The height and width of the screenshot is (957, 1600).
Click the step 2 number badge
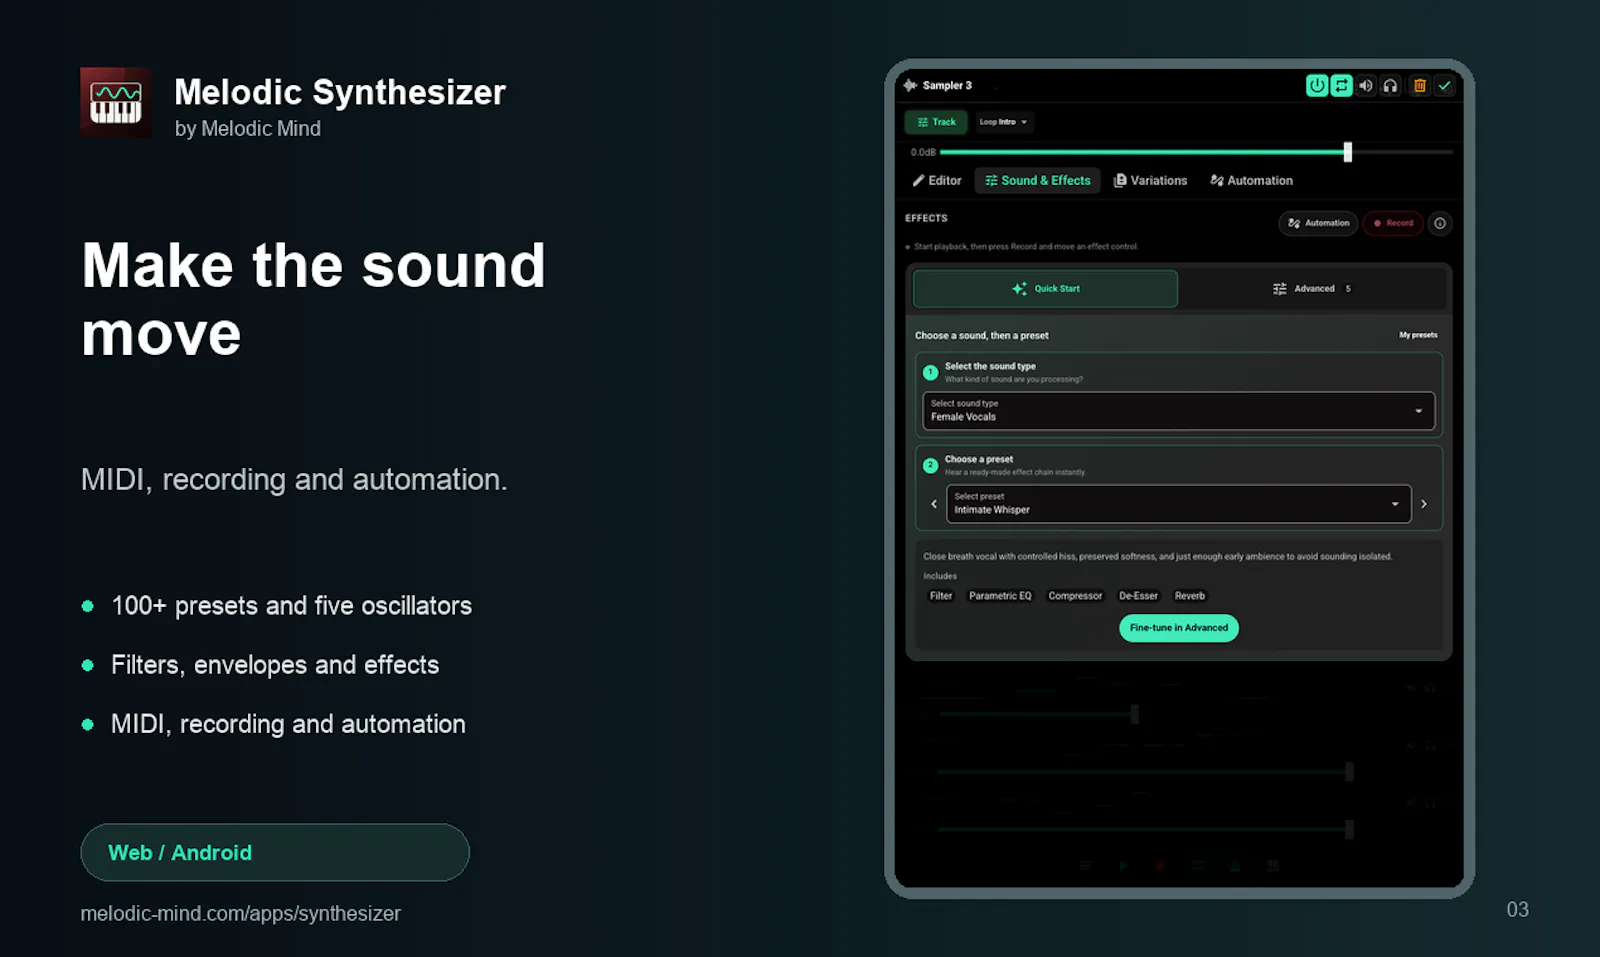point(931,466)
